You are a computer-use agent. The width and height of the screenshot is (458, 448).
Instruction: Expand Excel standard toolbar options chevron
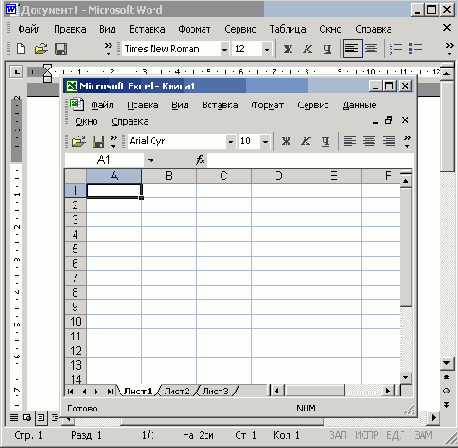click(114, 141)
